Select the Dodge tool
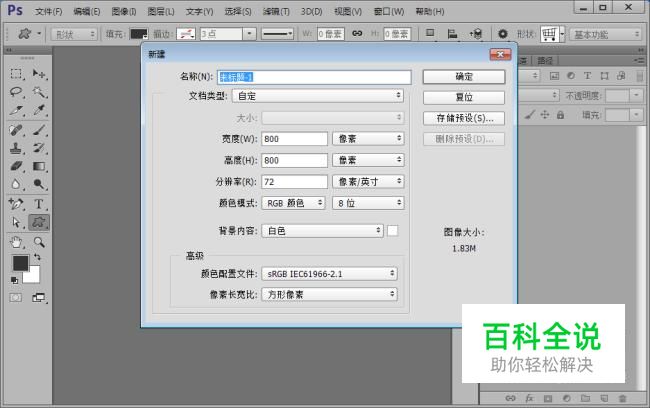 pyautogui.click(x=39, y=184)
